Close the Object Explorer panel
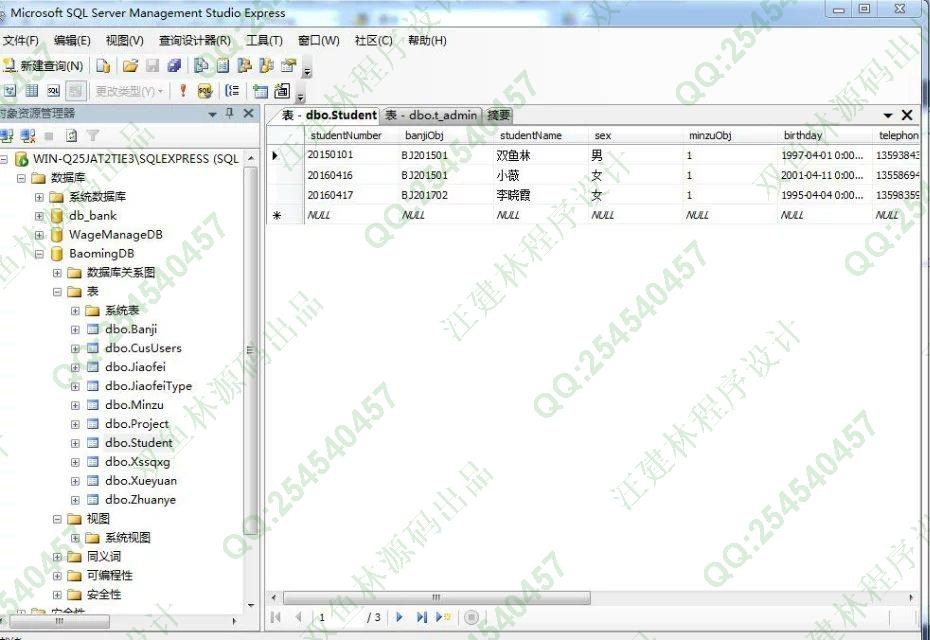This screenshot has width=930, height=640. coord(249,113)
